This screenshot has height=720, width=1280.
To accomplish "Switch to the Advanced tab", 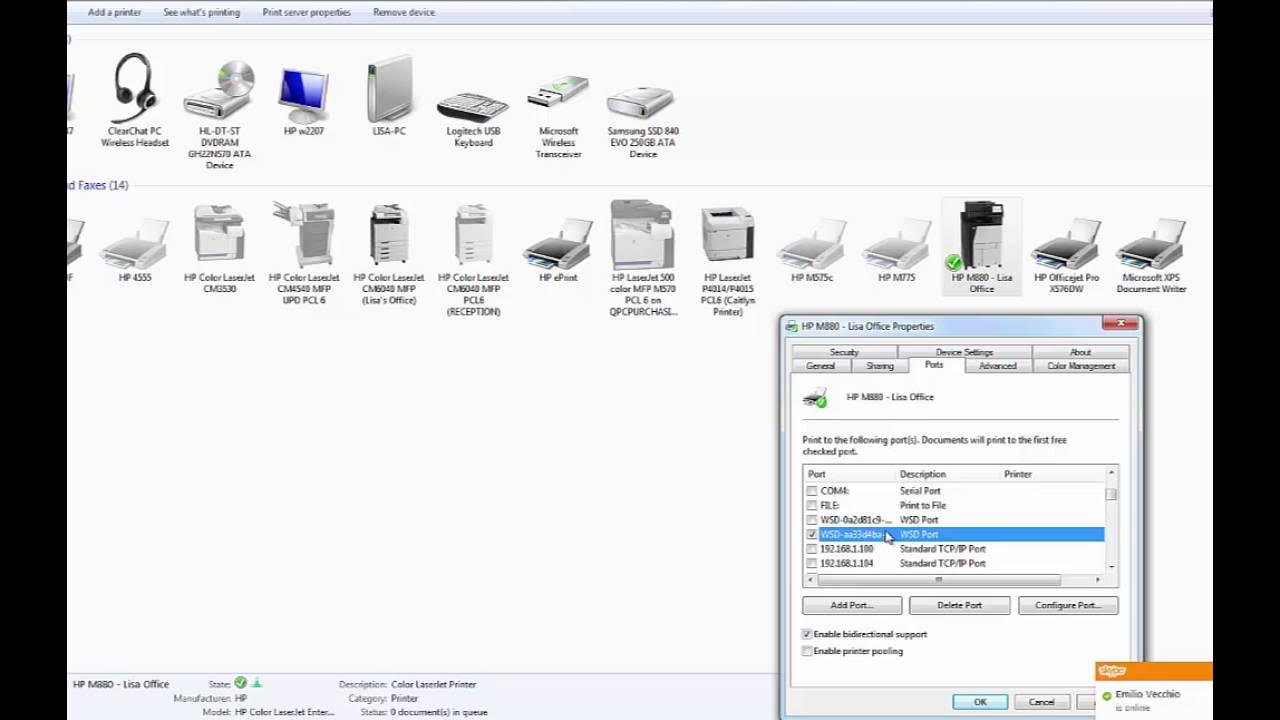I will tap(997, 366).
